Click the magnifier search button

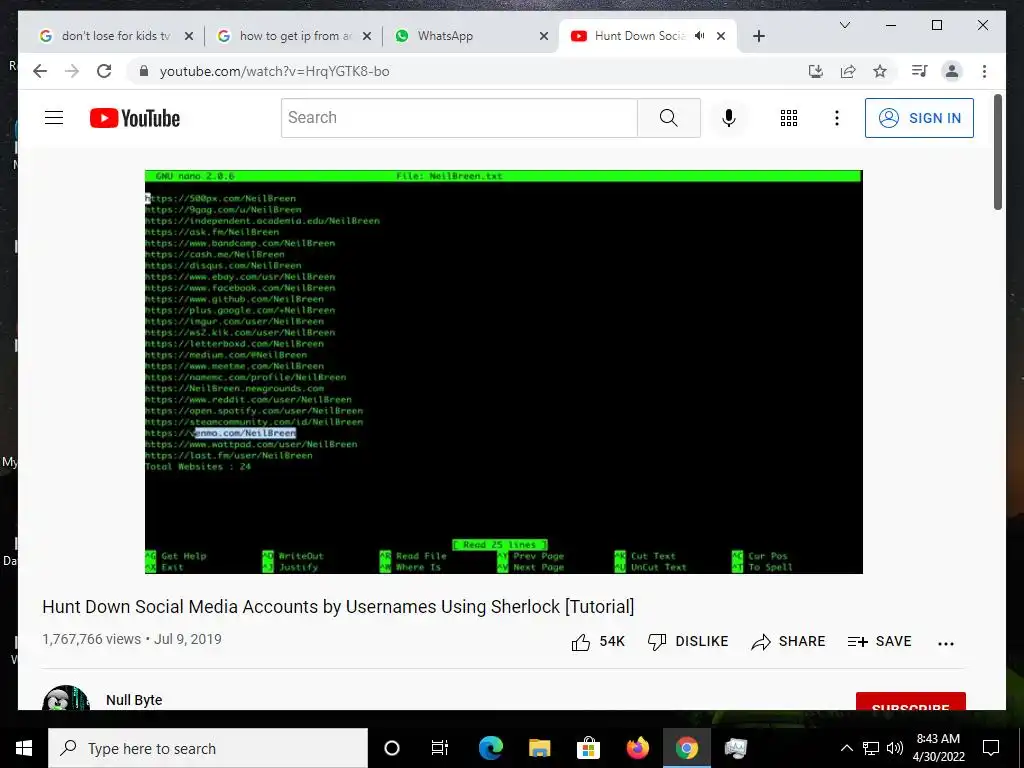669,118
